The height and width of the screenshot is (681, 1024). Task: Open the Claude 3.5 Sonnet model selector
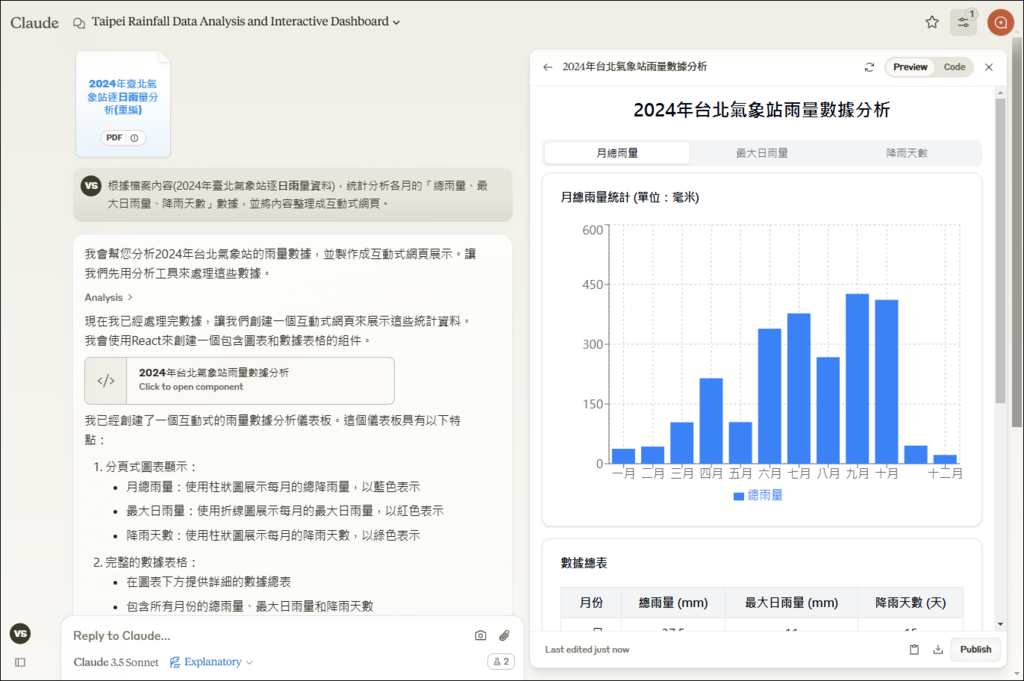[x=116, y=662]
